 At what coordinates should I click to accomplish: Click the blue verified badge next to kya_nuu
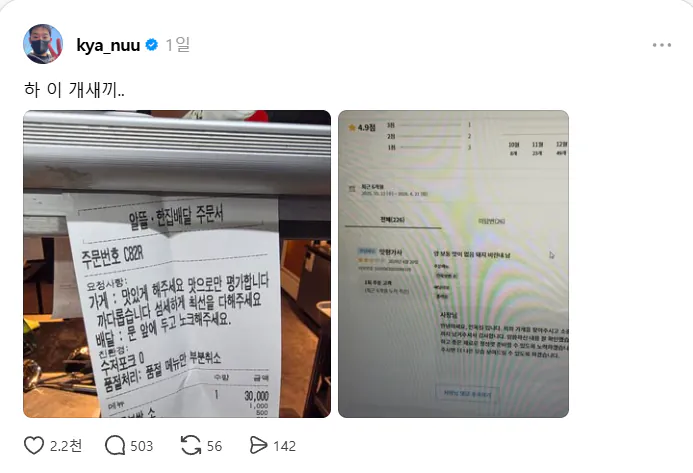pos(152,45)
